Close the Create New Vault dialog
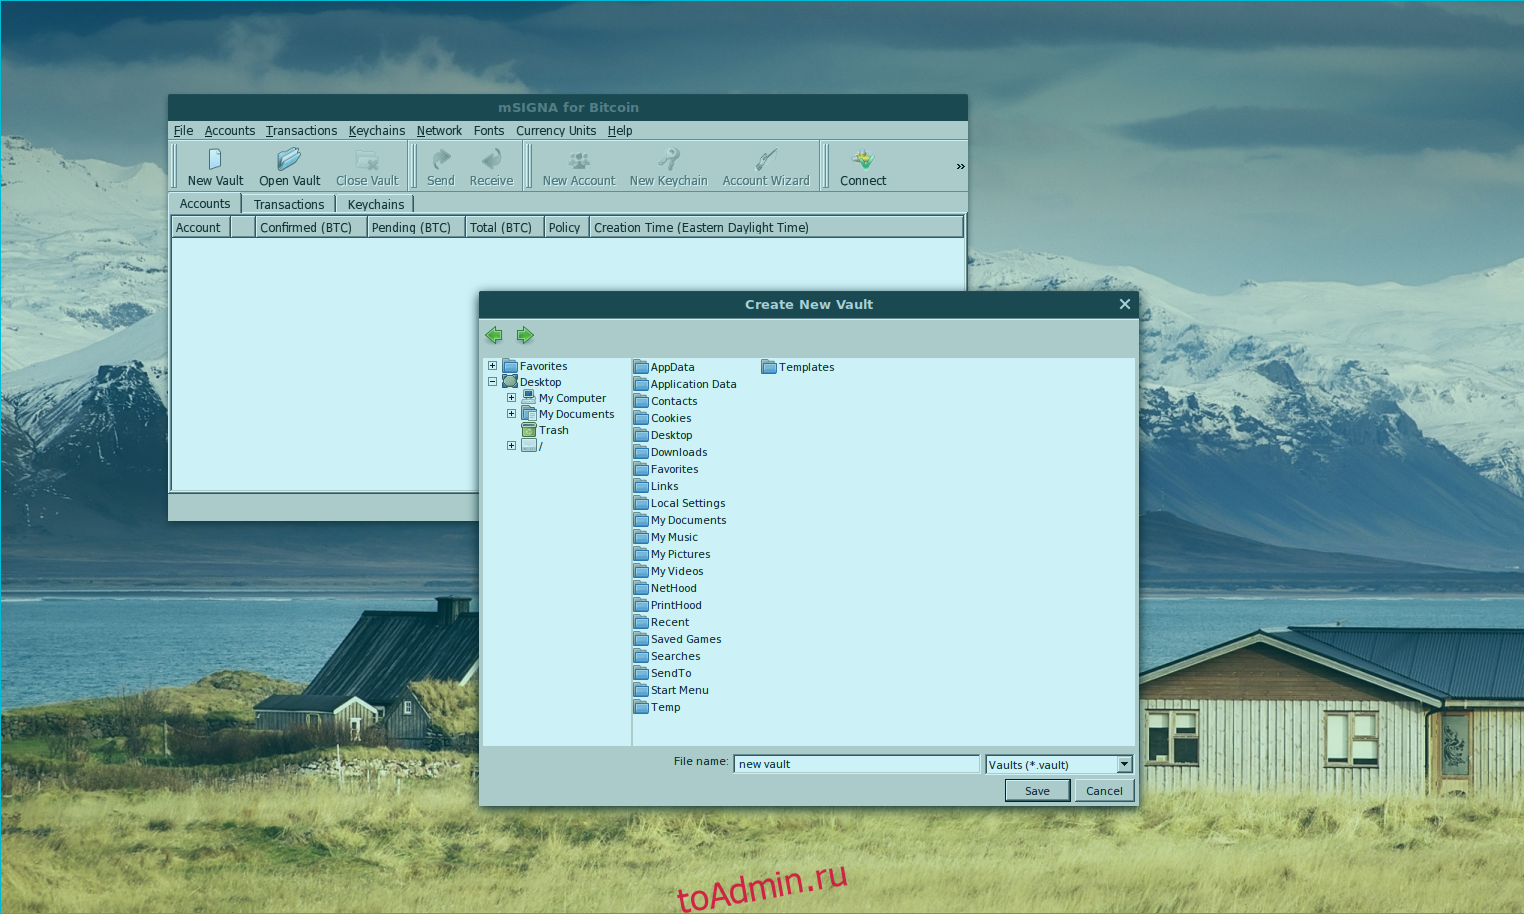This screenshot has width=1524, height=914. [1125, 304]
